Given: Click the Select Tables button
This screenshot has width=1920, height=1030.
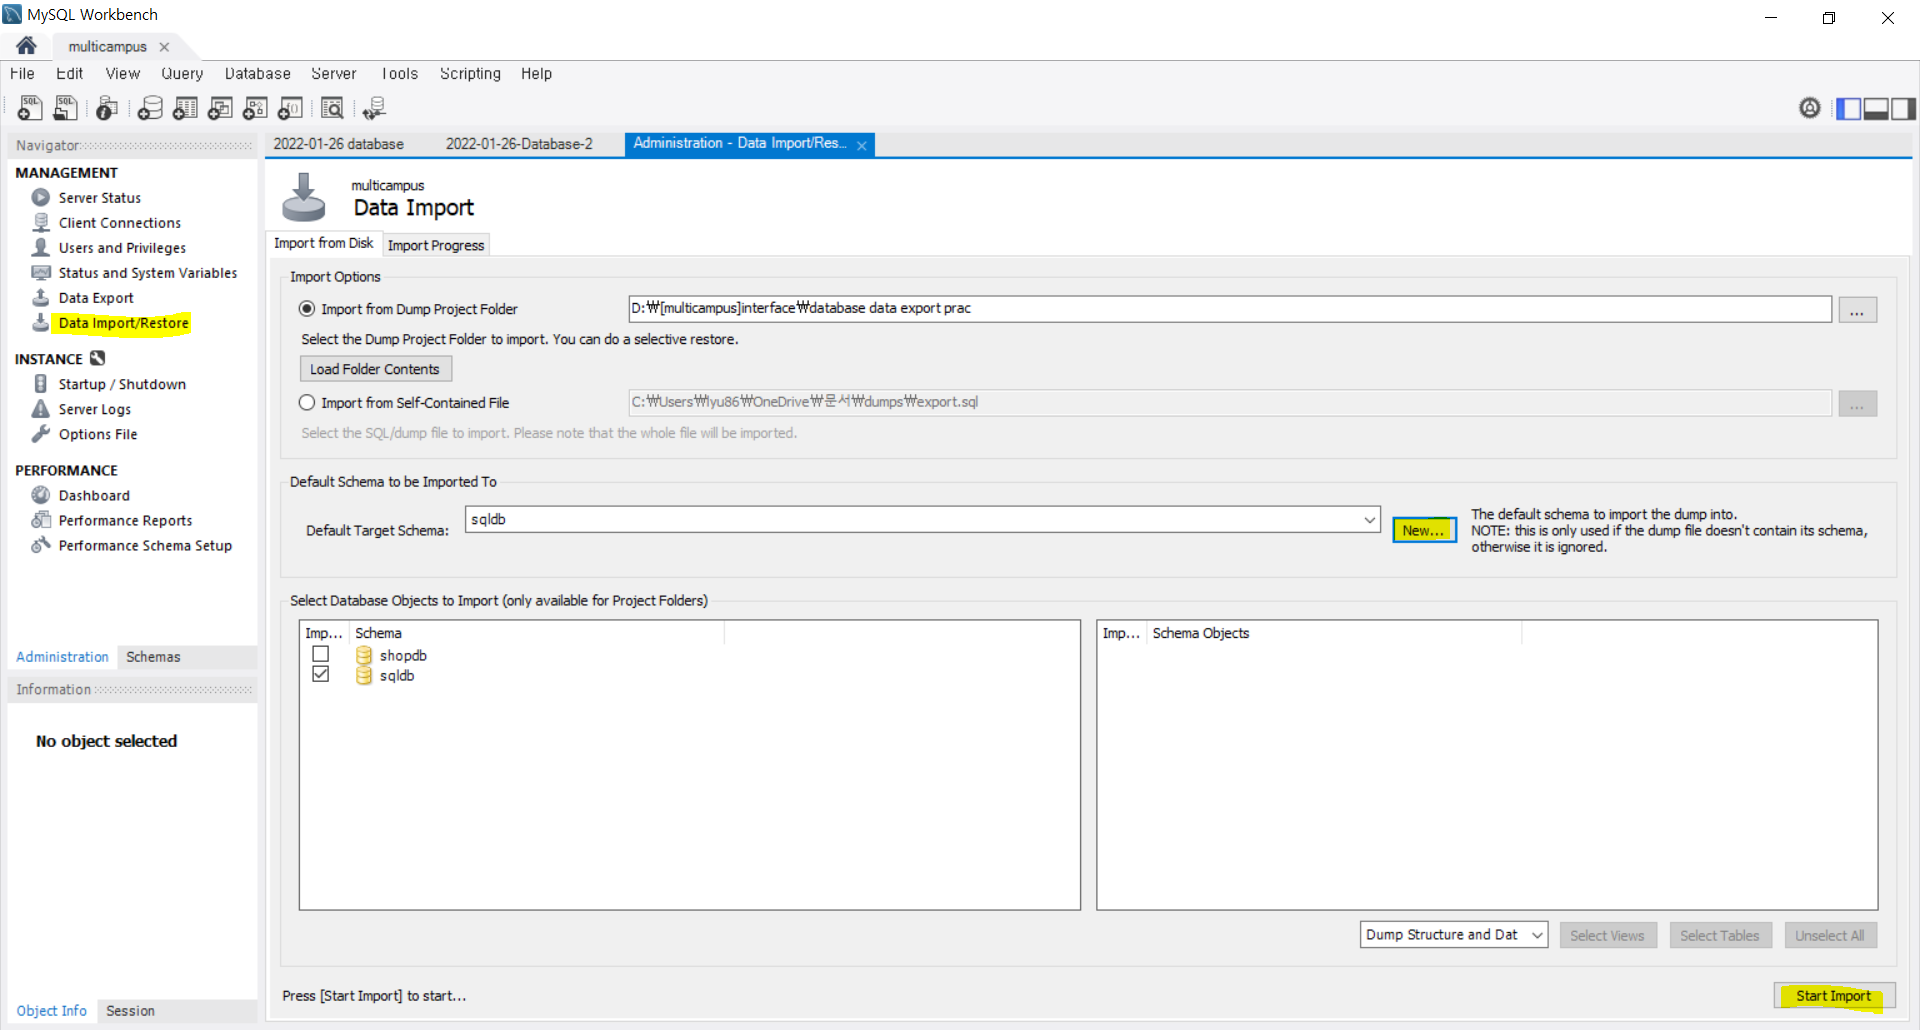Looking at the screenshot, I should pos(1720,935).
